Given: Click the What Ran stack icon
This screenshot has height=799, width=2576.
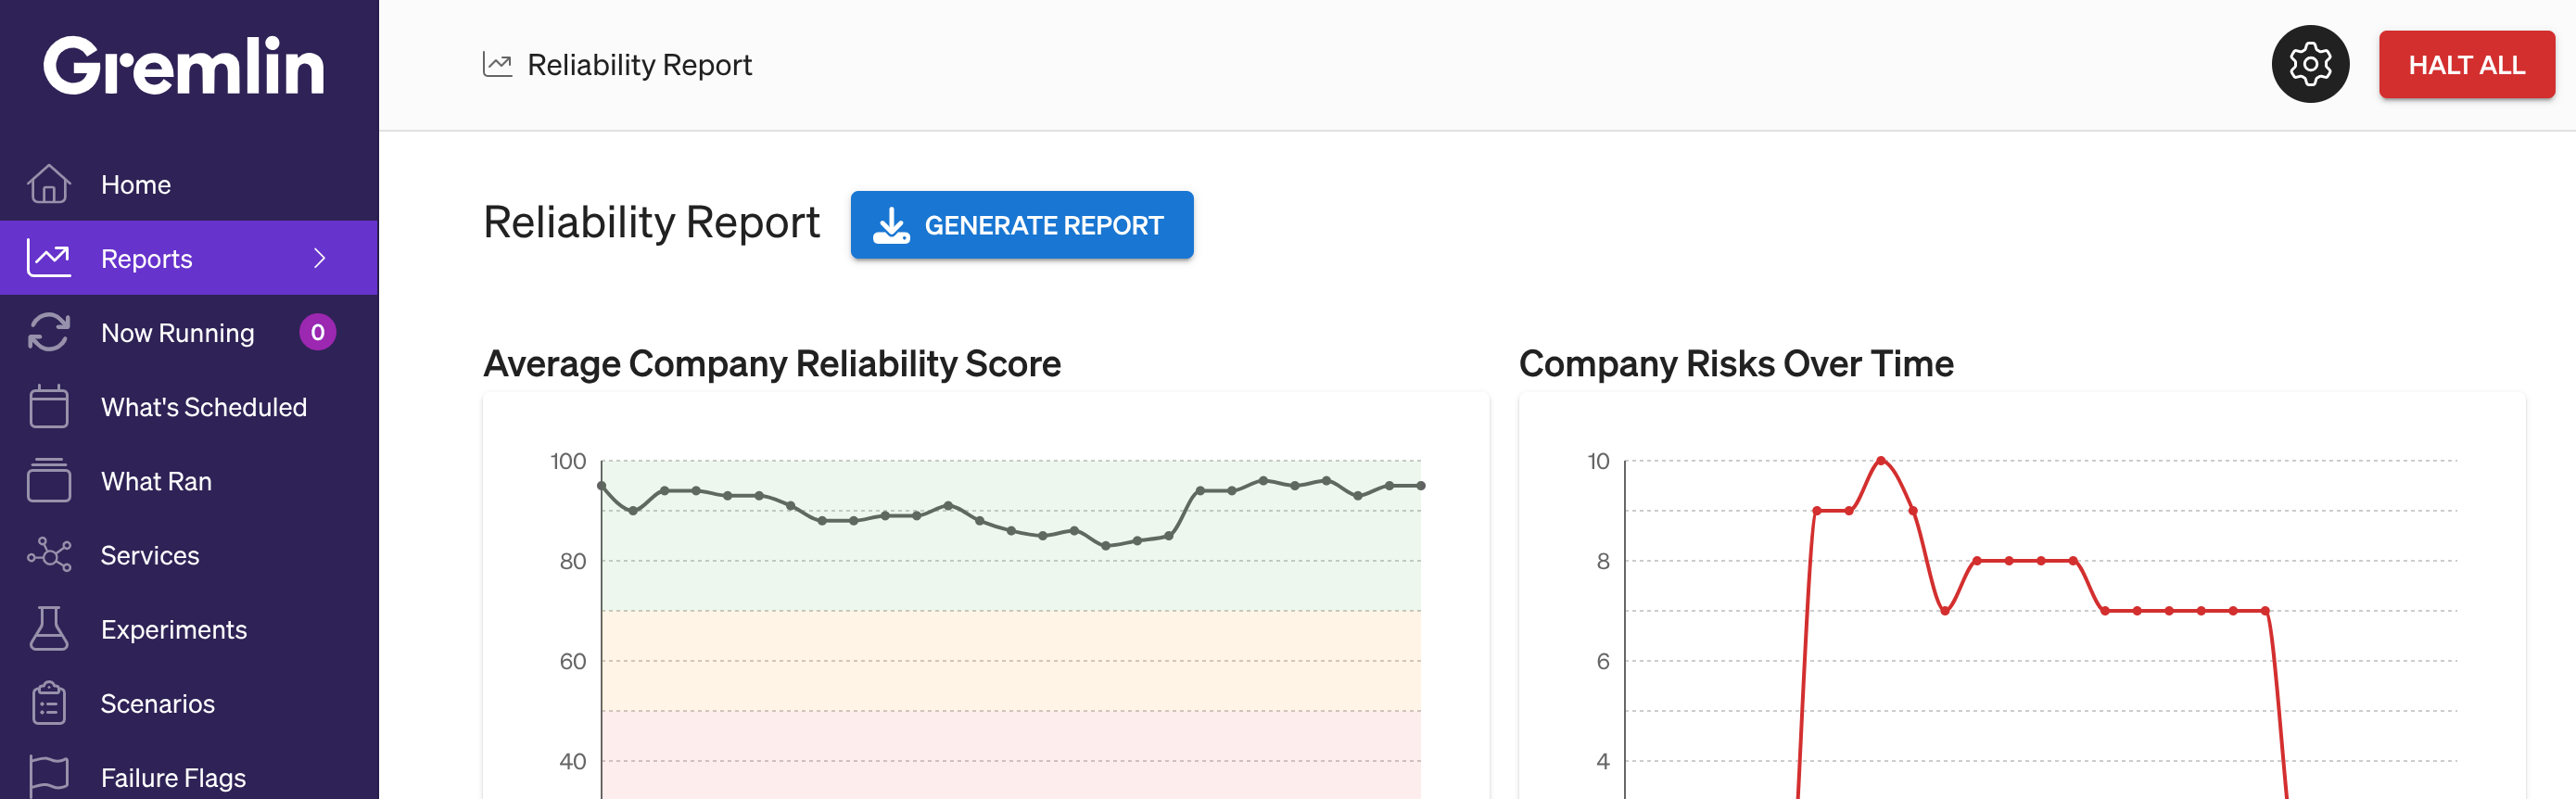Looking at the screenshot, I should [x=49, y=480].
